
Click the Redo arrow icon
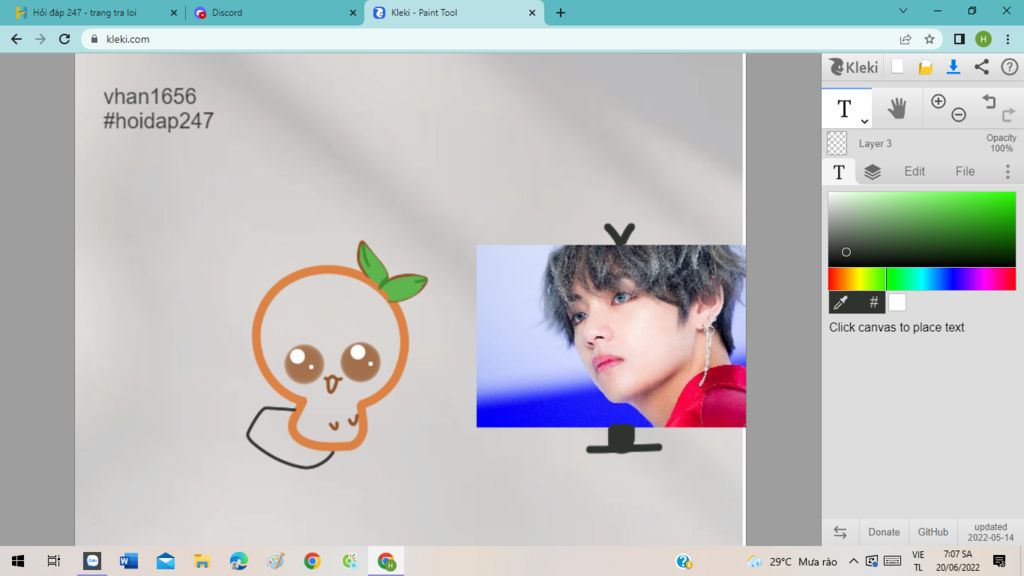pyautogui.click(x=1008, y=115)
